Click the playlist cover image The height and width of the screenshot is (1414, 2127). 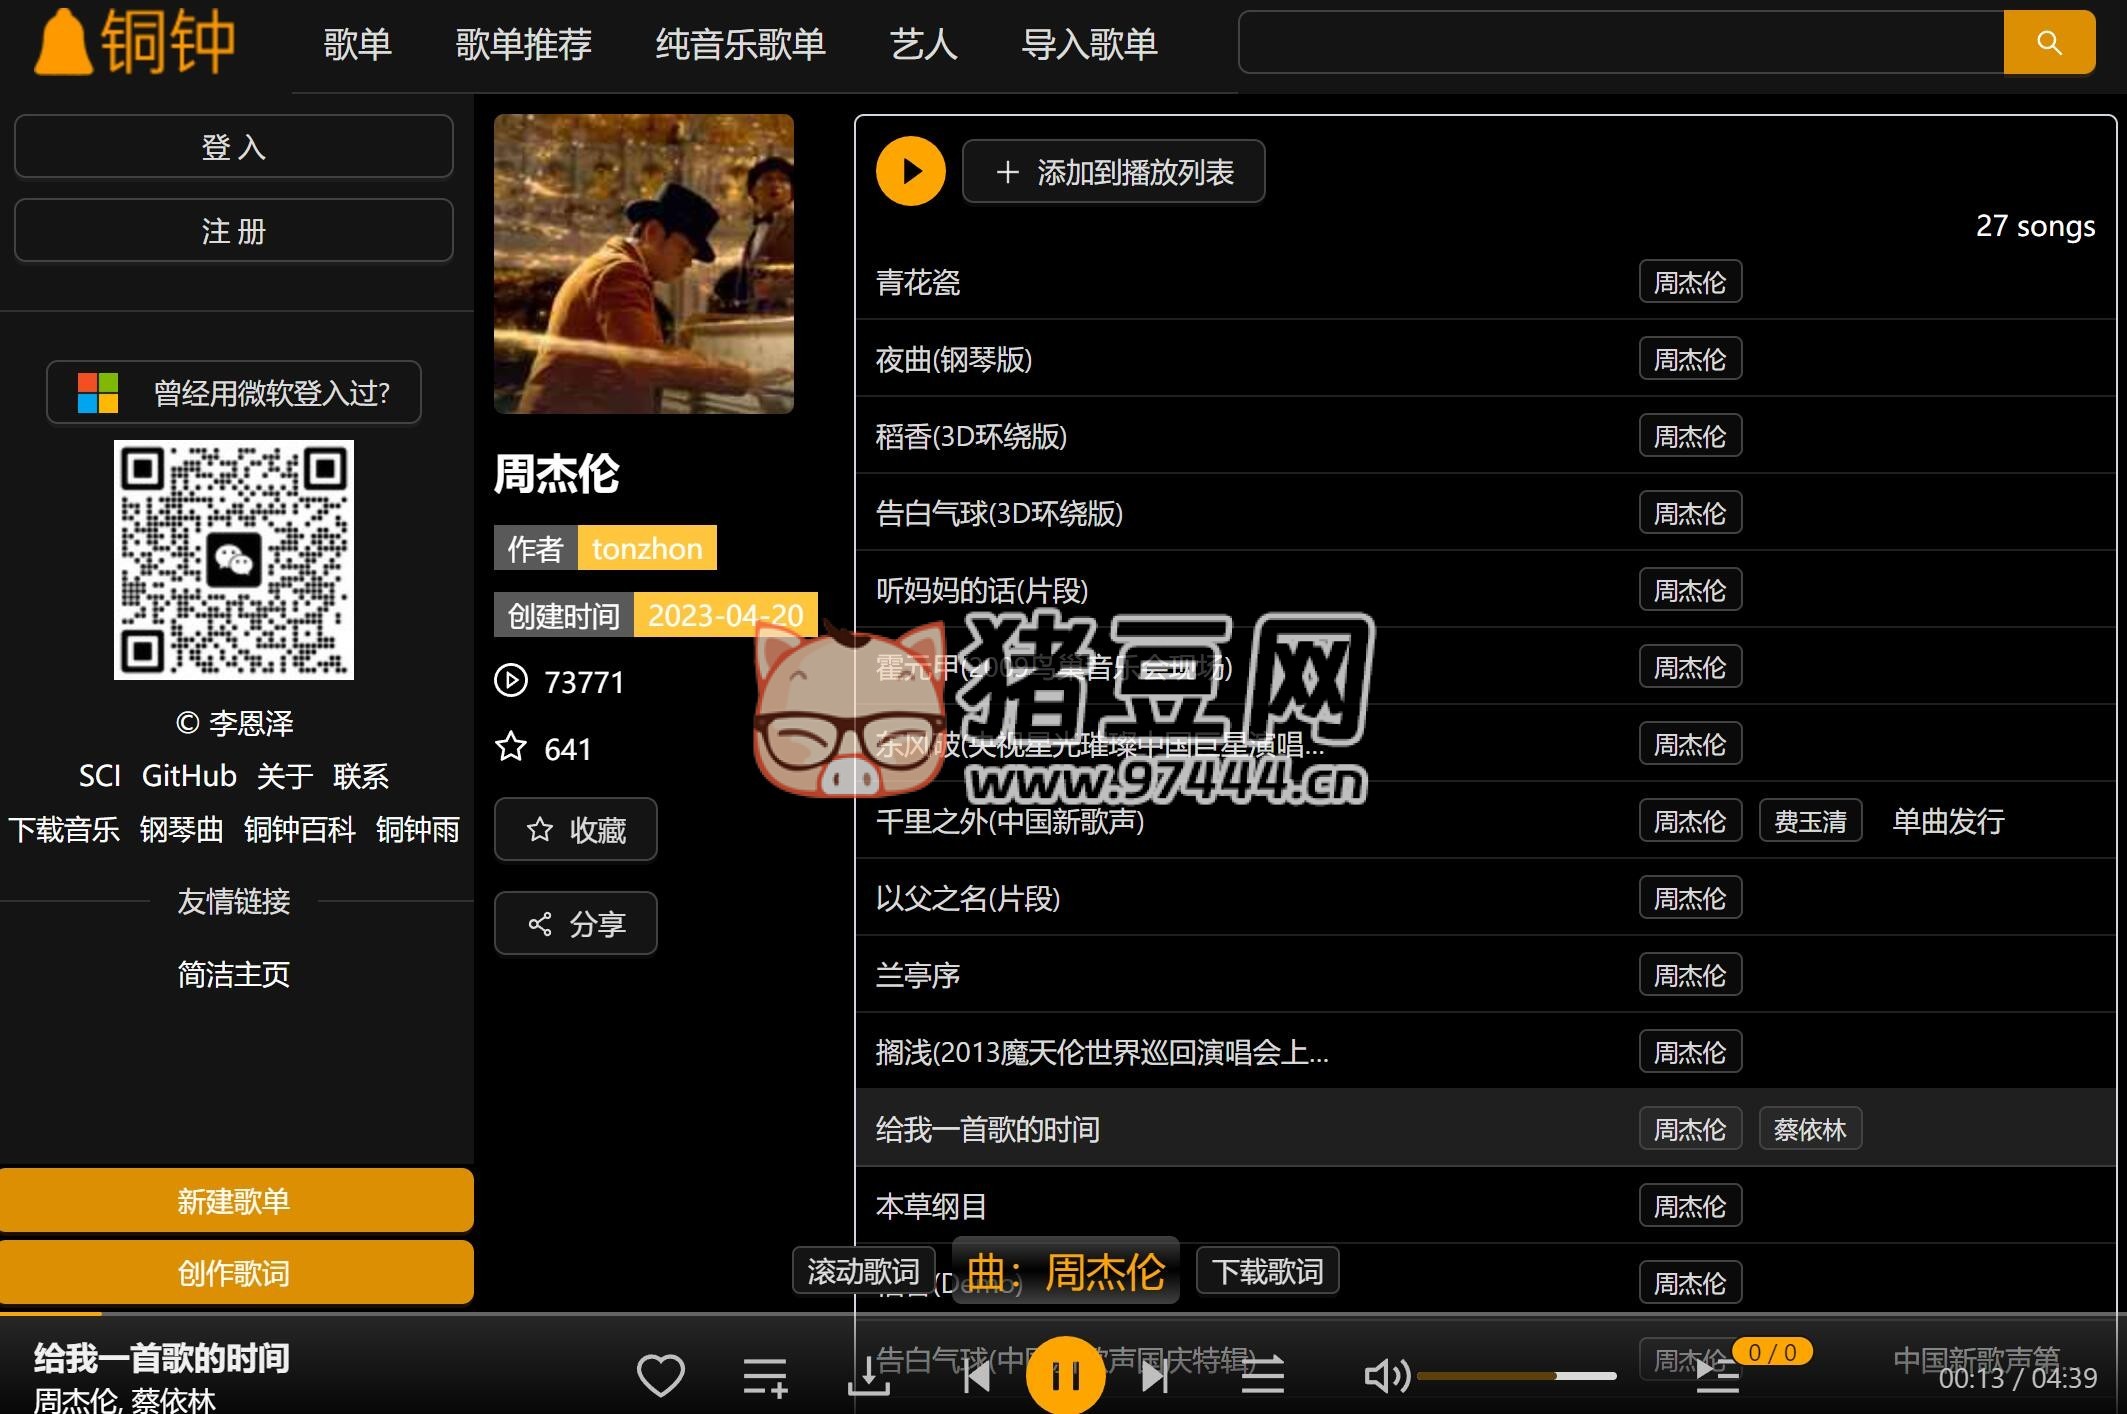pyautogui.click(x=644, y=264)
